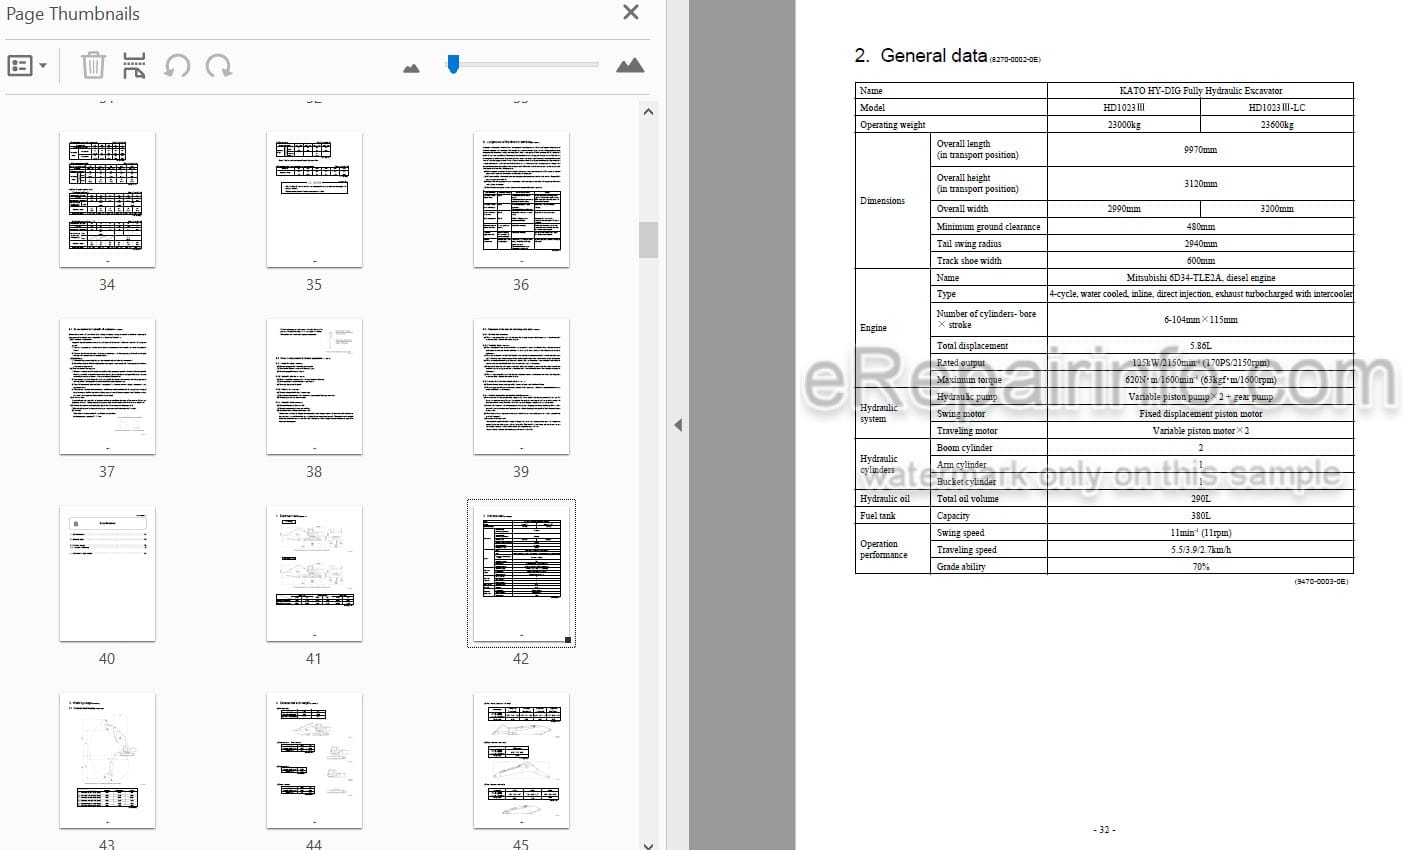
Task: Click the '5.86L' total displacement value
Action: 1200,346
